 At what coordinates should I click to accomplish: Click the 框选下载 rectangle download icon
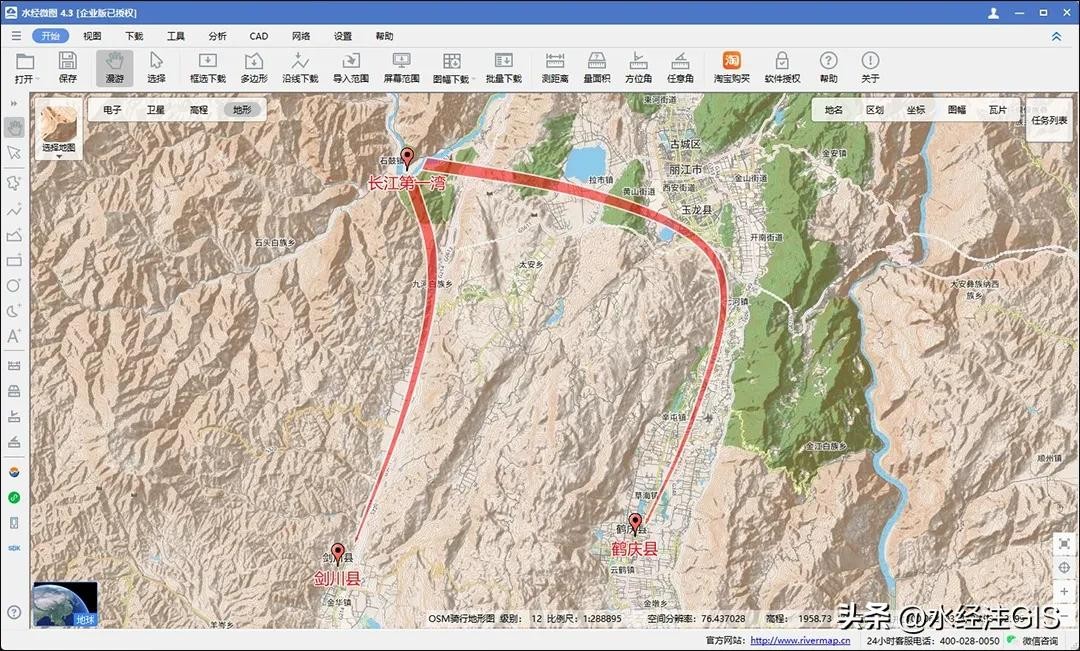pyautogui.click(x=207, y=66)
